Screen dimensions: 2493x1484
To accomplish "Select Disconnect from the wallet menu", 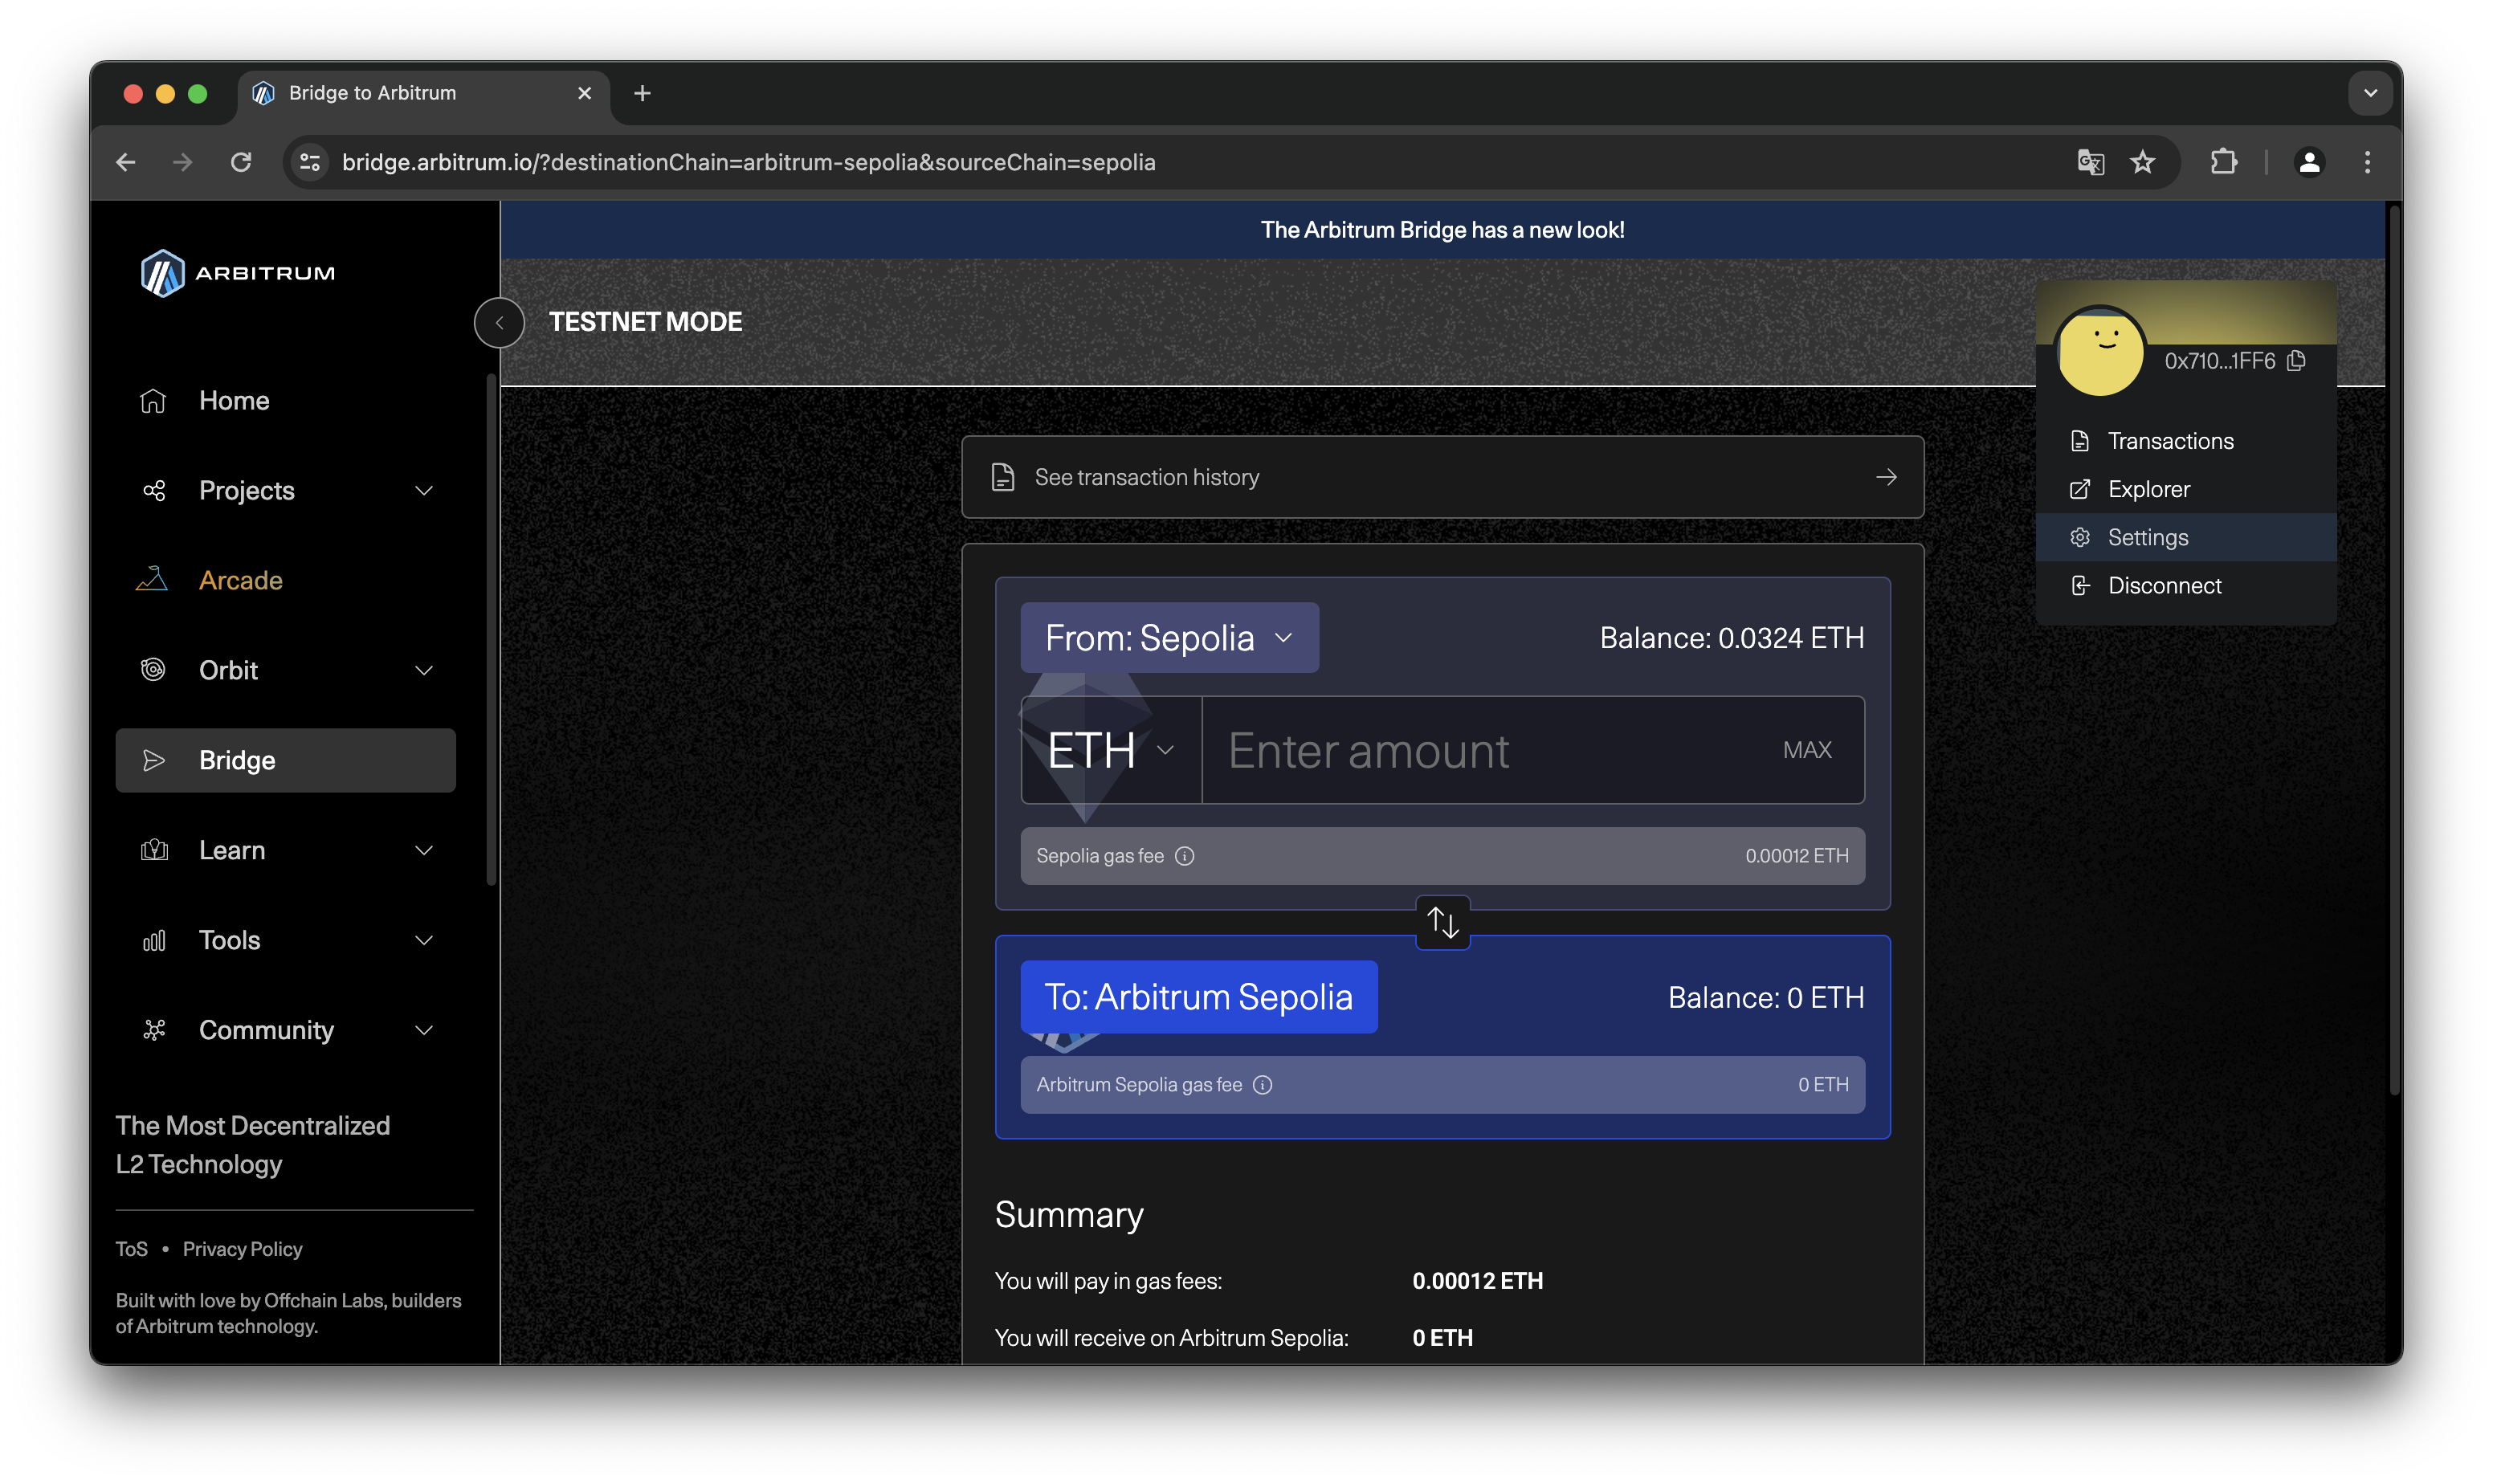I will [2186, 585].
